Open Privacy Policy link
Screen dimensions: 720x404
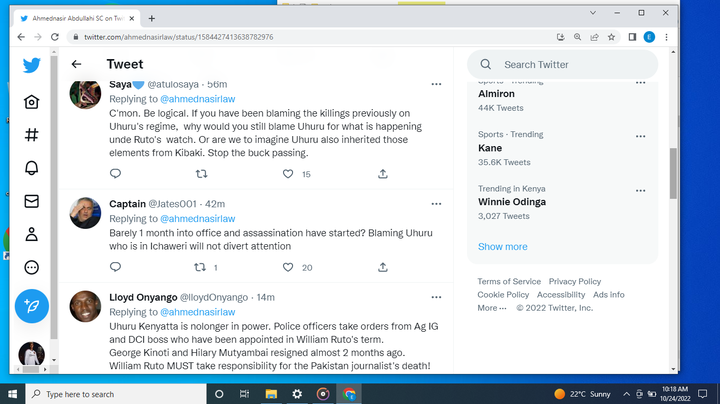575,281
